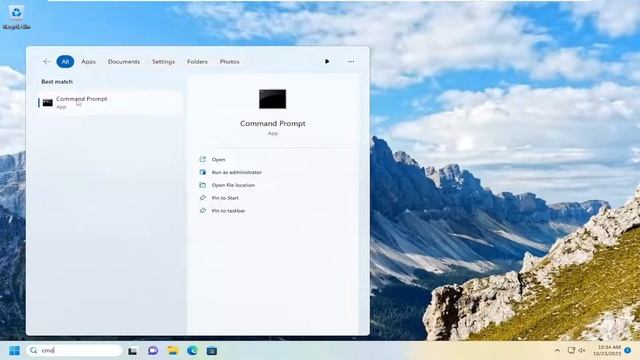Go back with the search panel arrow
This screenshot has width=640, height=360.
(x=47, y=62)
